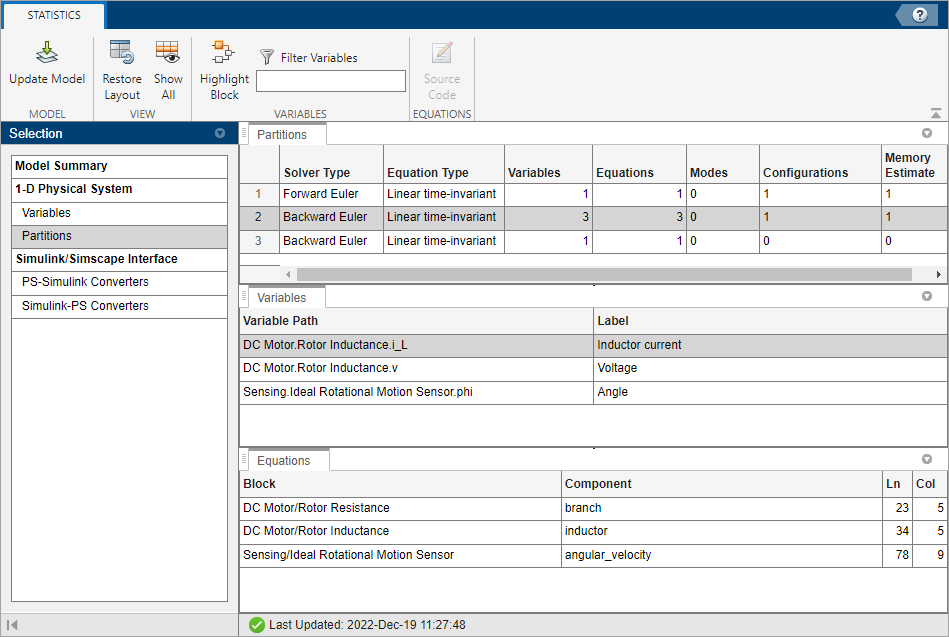Screen dimensions: 949x637
Task: Open the Variables panel options arrow
Action: (926, 297)
